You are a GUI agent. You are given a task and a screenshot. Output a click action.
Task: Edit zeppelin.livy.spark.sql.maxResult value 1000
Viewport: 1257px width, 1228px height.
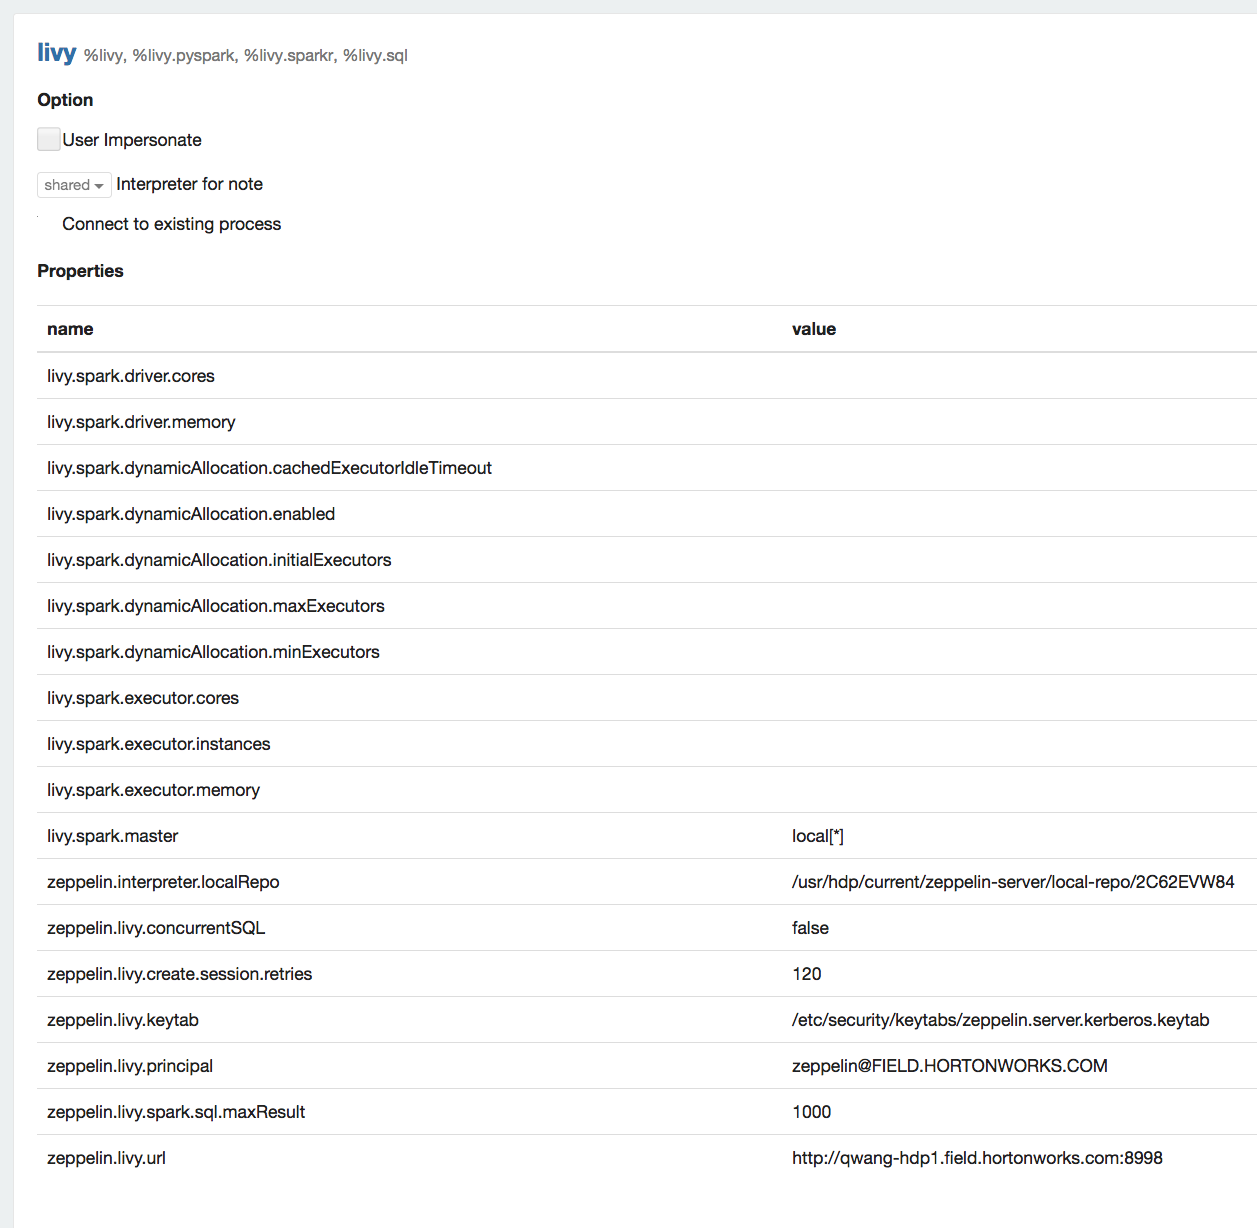(x=812, y=1112)
